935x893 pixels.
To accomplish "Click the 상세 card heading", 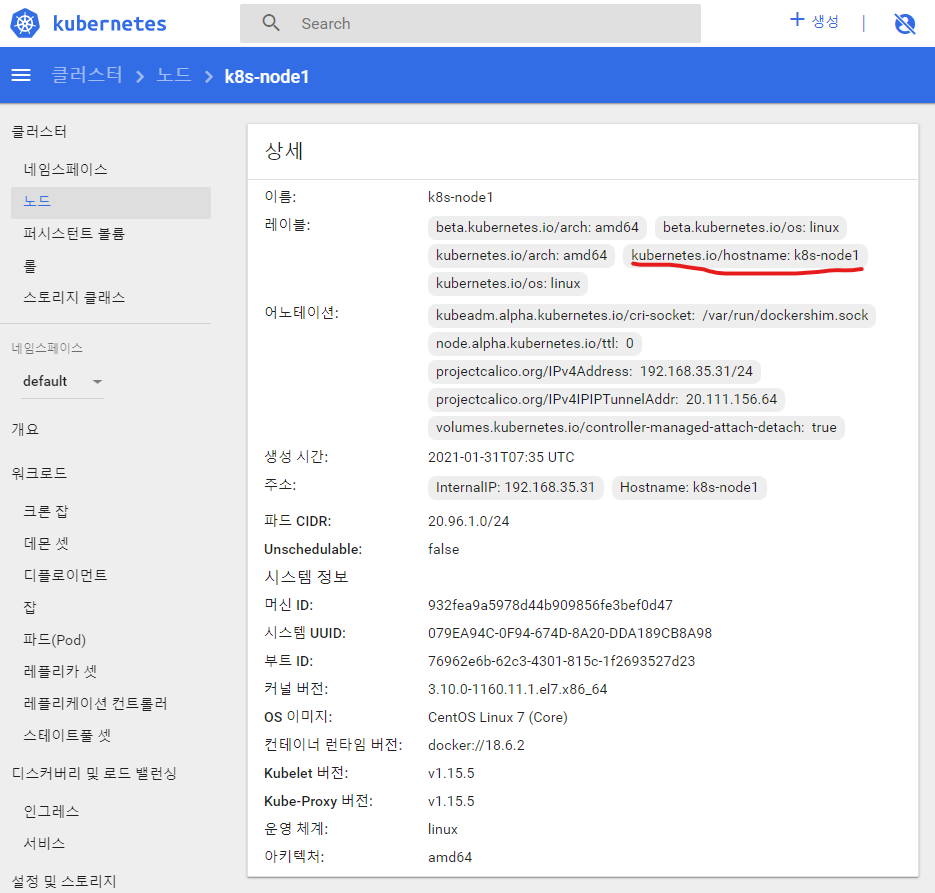I will [x=284, y=151].
